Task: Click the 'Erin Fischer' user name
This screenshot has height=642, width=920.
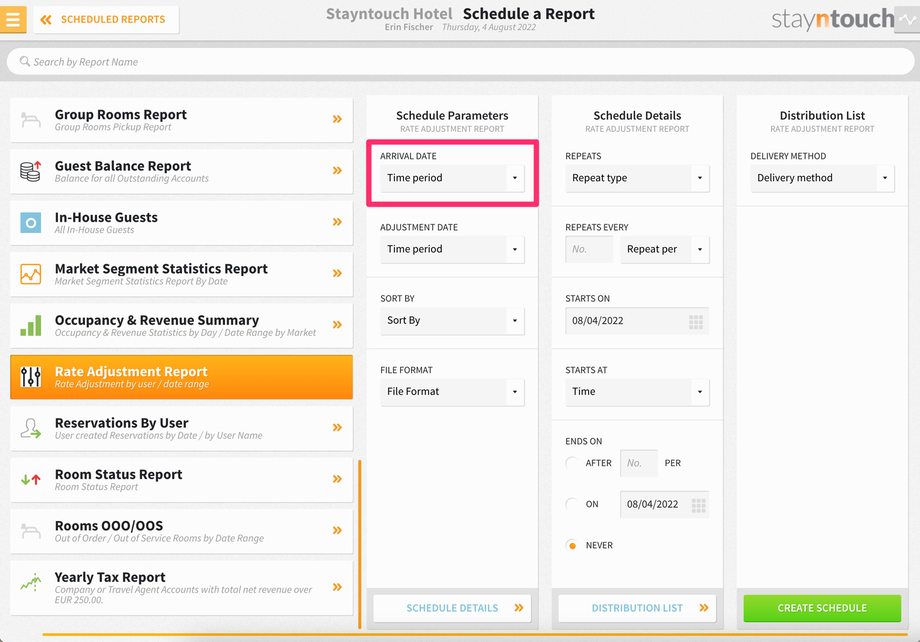Action: pos(409,28)
